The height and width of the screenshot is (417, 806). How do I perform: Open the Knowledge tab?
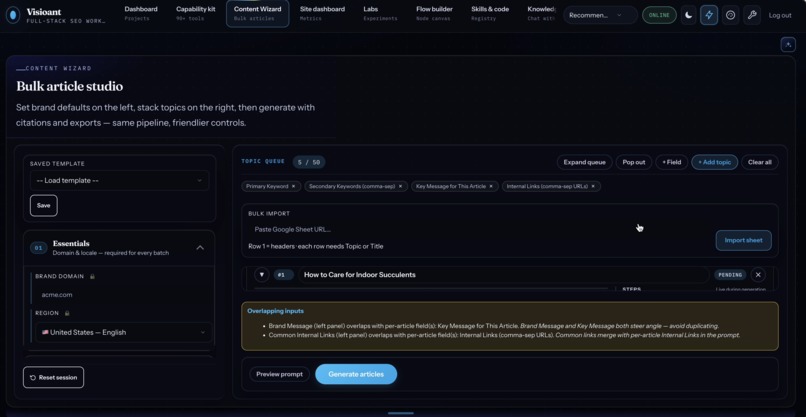(541, 13)
